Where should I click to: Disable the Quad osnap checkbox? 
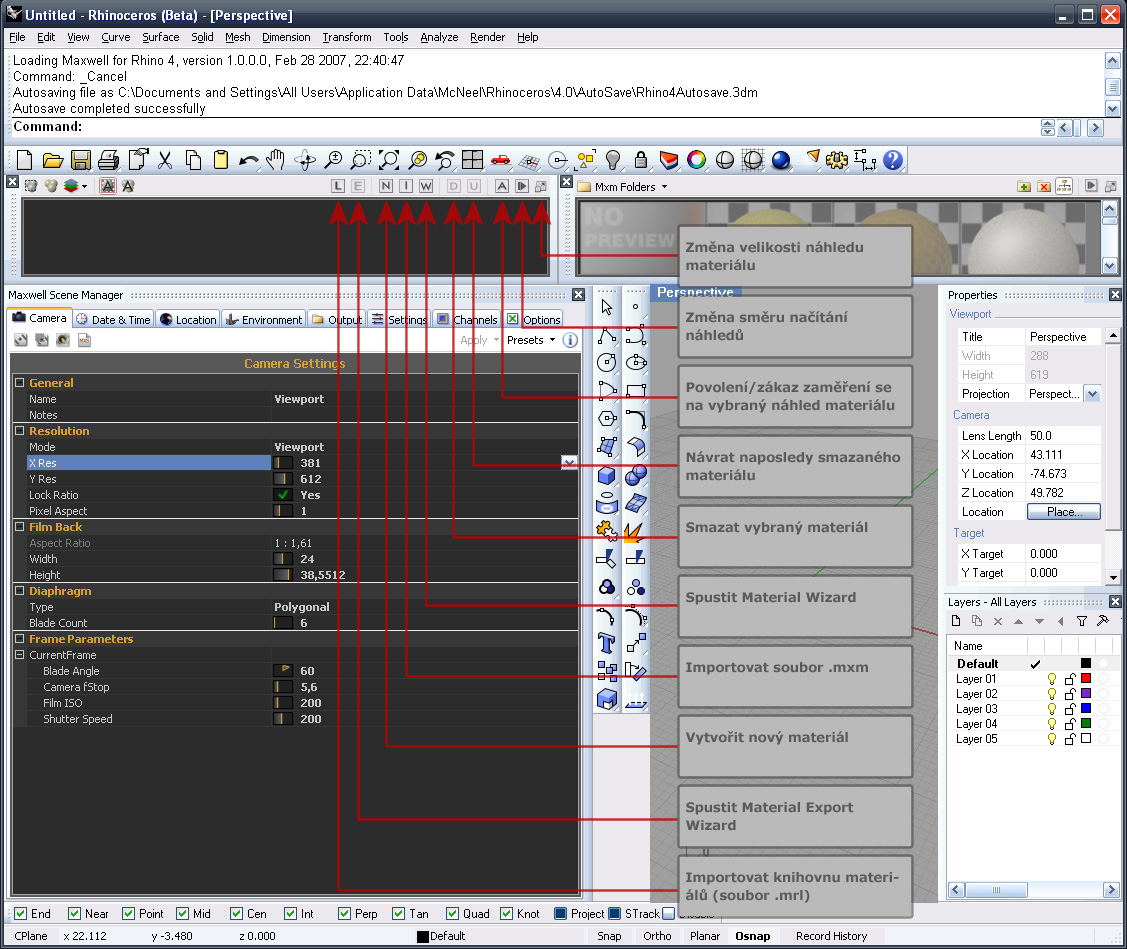[x=452, y=913]
